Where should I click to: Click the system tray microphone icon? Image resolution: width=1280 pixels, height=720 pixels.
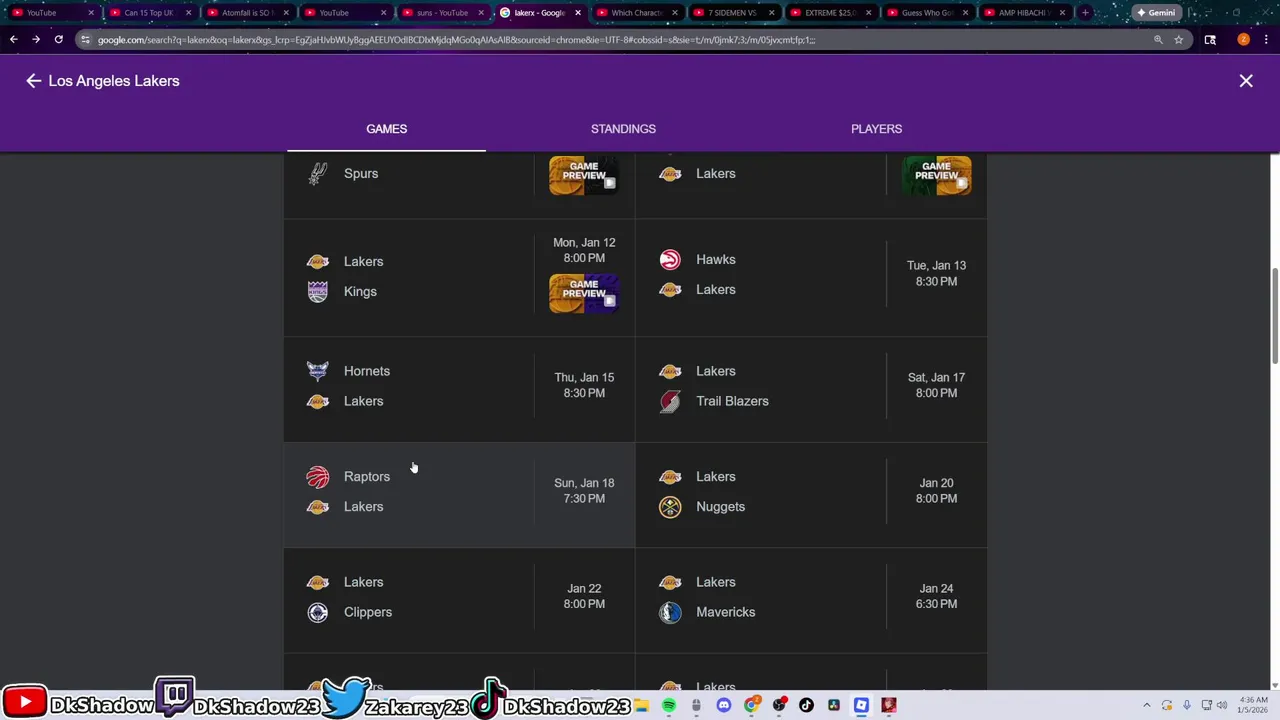[x=1187, y=706]
